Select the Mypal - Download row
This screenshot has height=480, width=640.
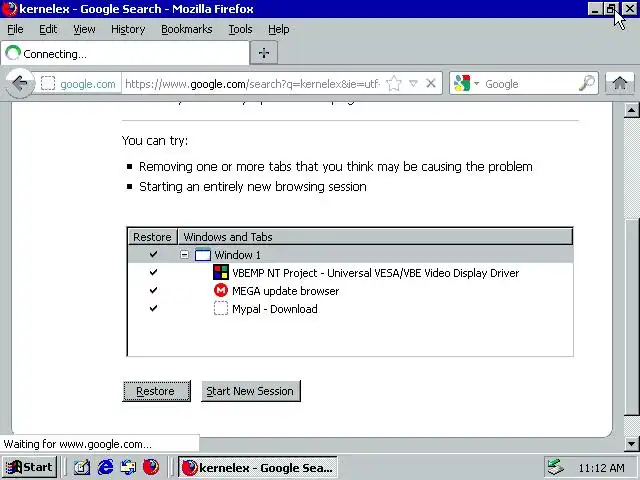click(351, 309)
